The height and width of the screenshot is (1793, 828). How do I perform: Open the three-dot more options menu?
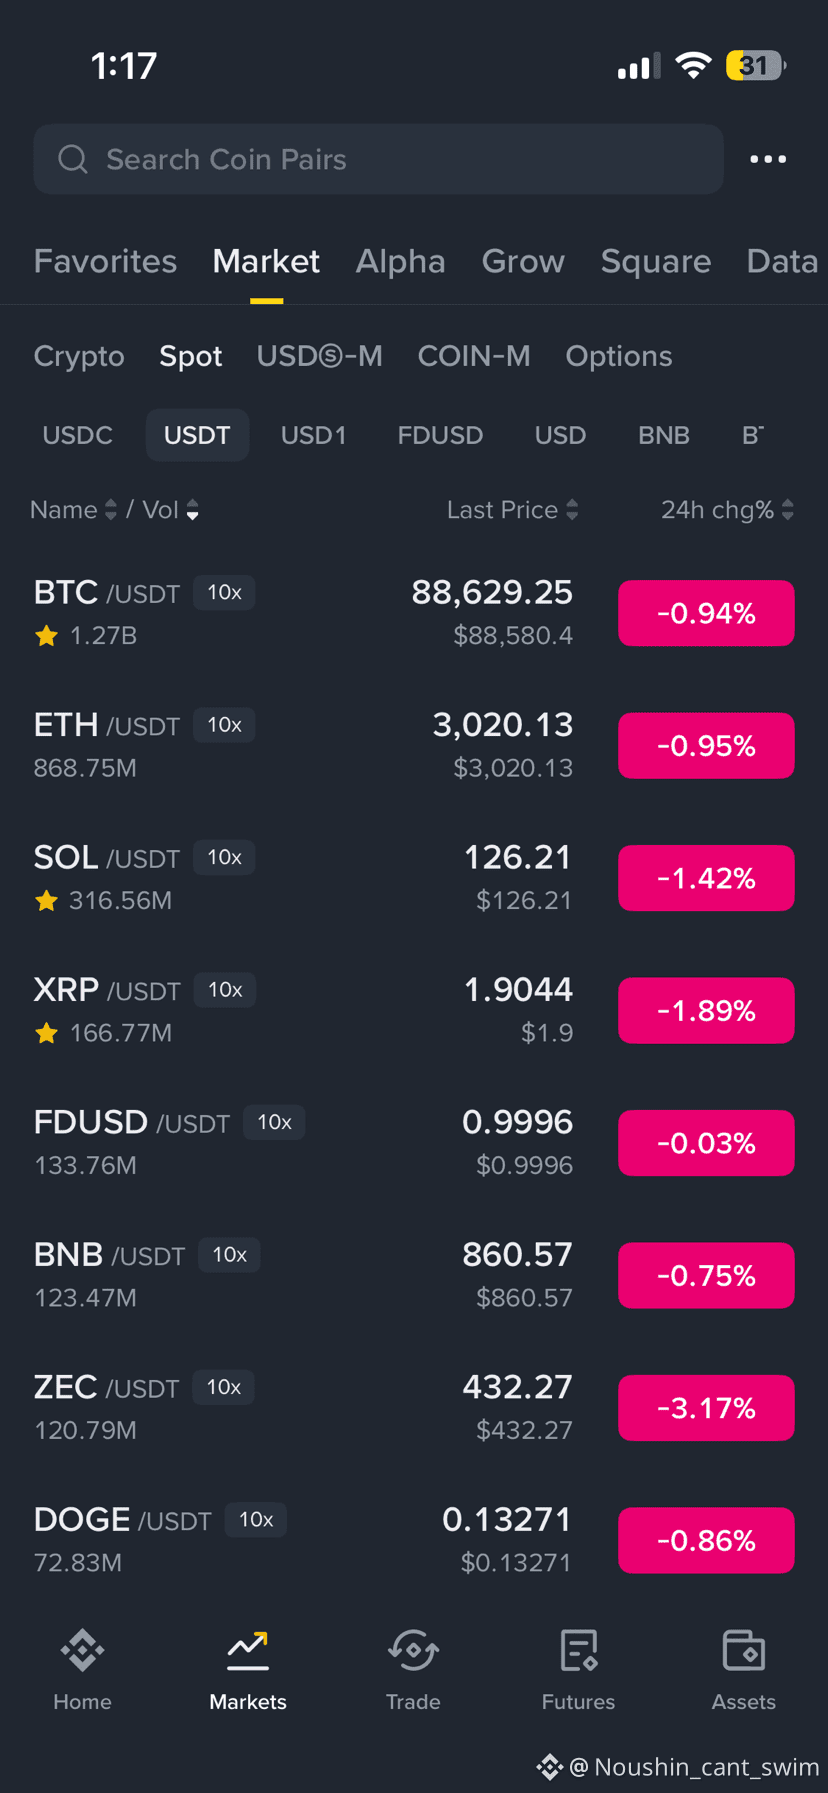click(x=768, y=159)
